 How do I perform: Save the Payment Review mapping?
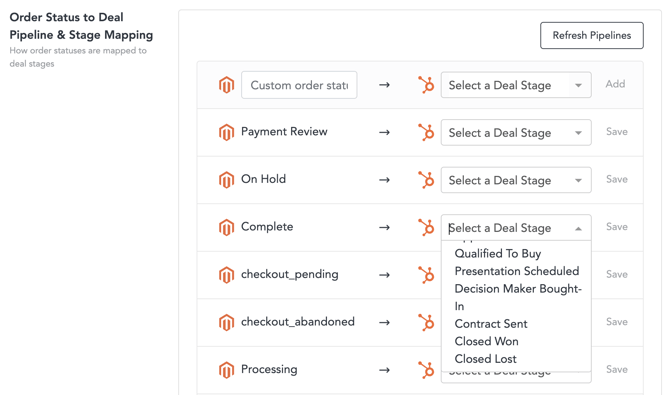tap(617, 132)
